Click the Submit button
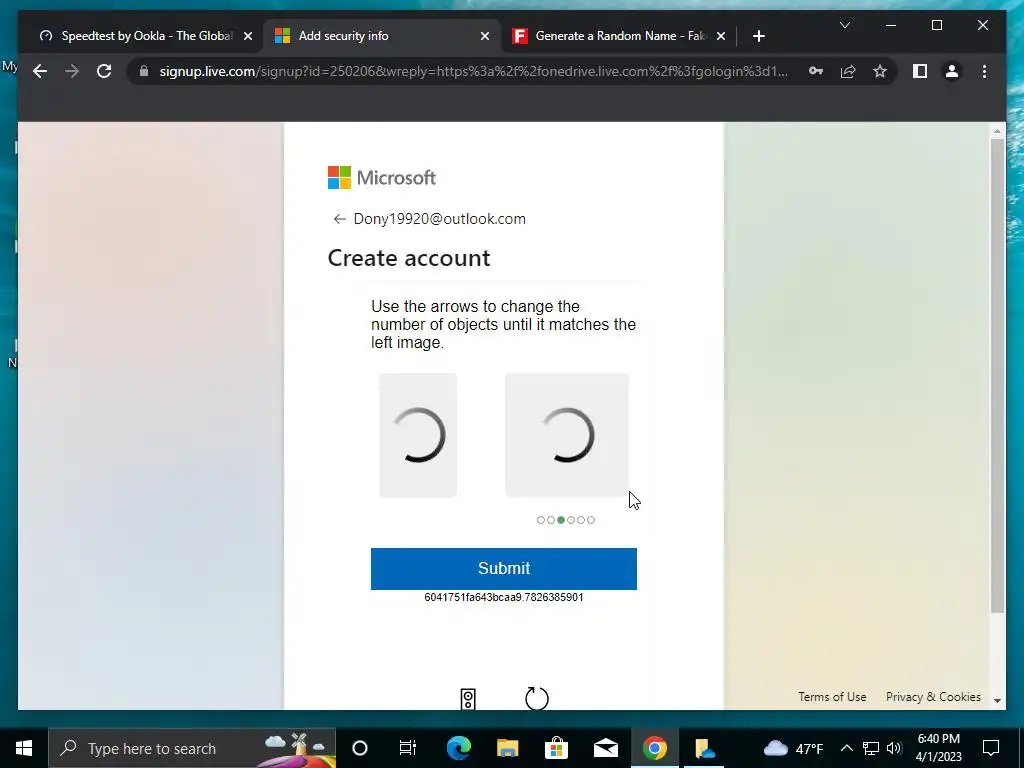 [x=504, y=568]
